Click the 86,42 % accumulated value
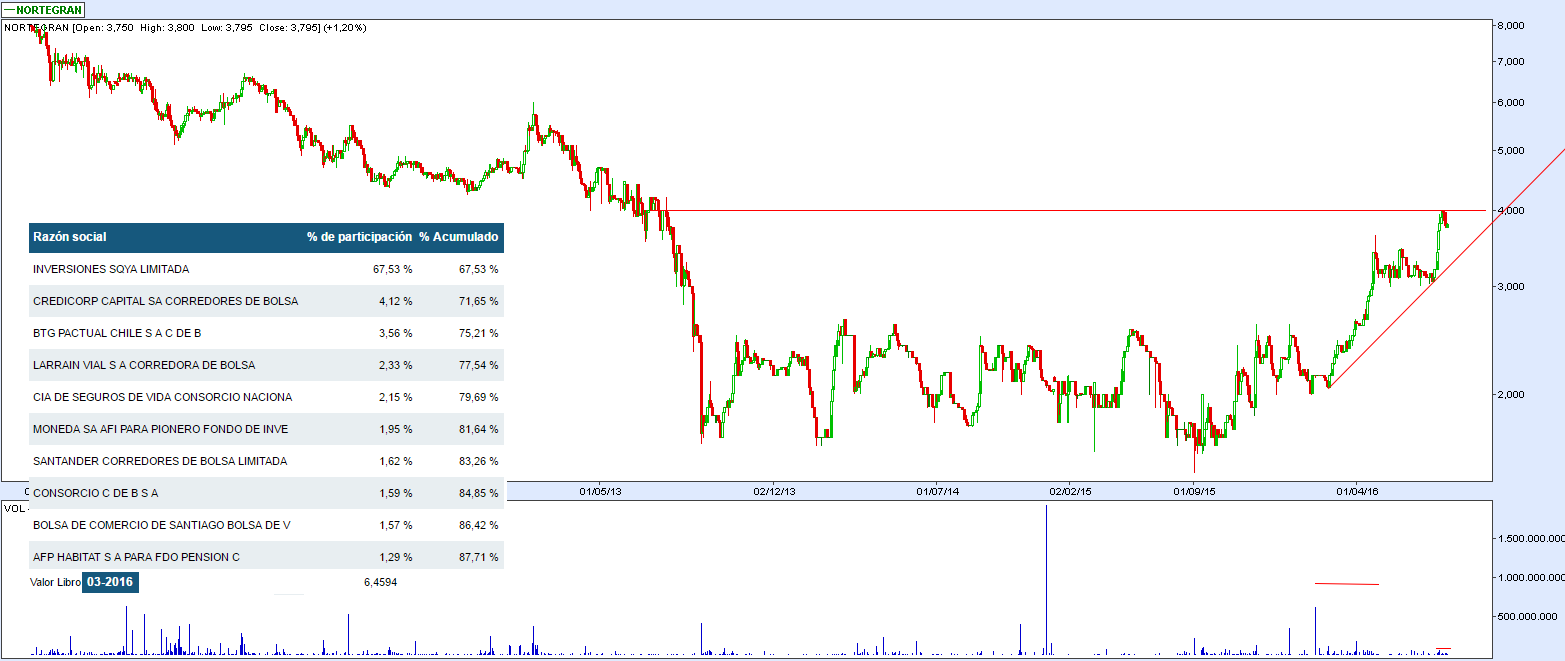The height and width of the screenshot is (661, 1565). tap(477, 525)
